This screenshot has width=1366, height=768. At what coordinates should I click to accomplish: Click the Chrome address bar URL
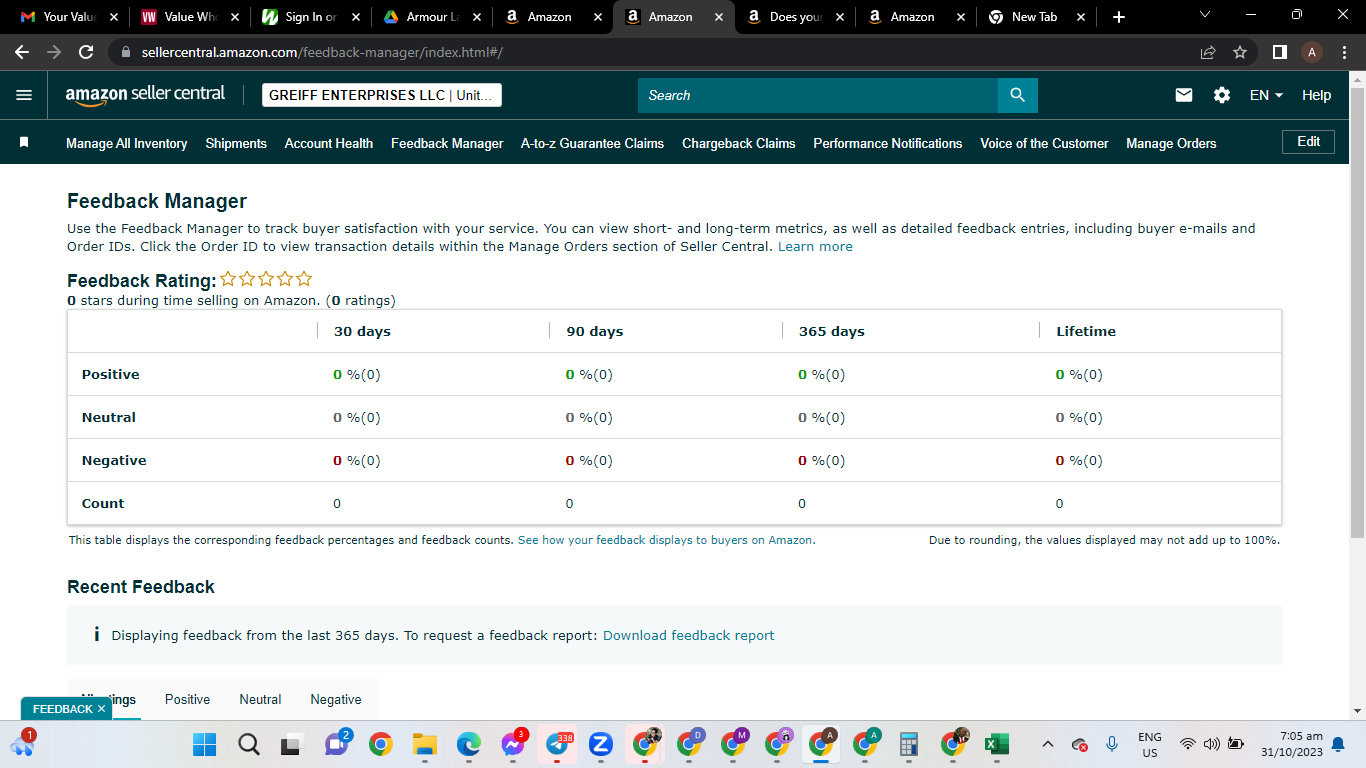coord(322,52)
